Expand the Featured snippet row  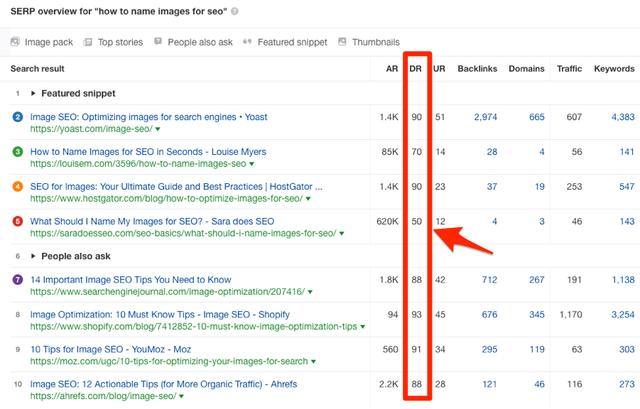click(33, 93)
